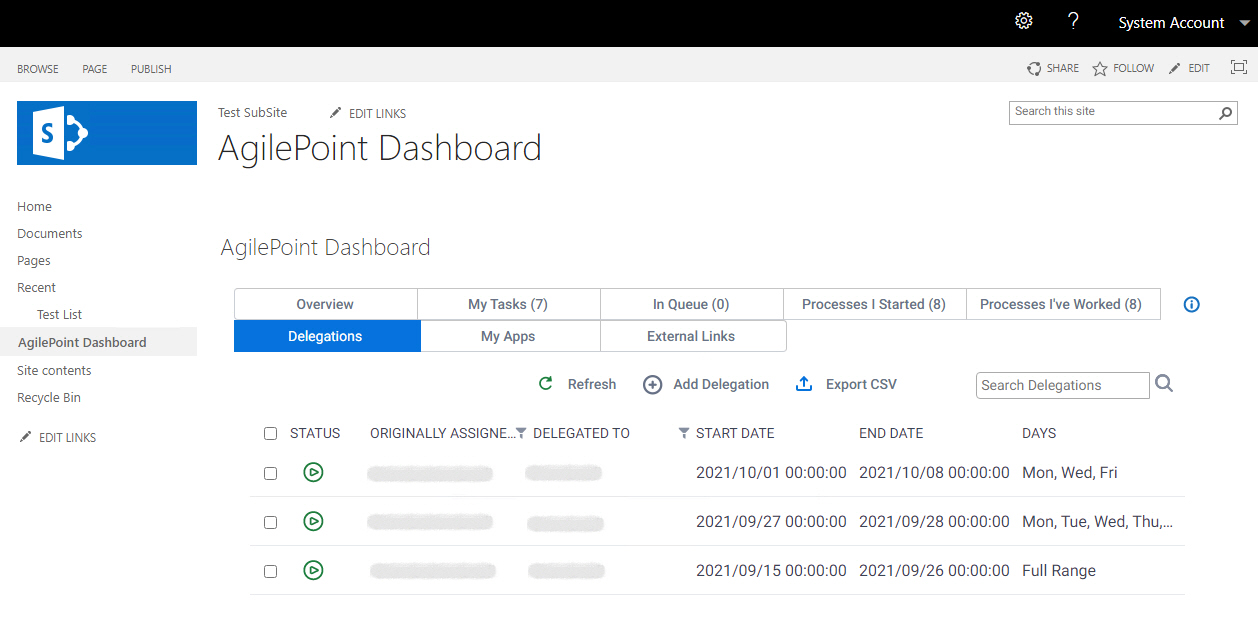Viewport: 1258px width, 640px height.
Task: Sort by STATUS column header
Action: click(x=315, y=433)
